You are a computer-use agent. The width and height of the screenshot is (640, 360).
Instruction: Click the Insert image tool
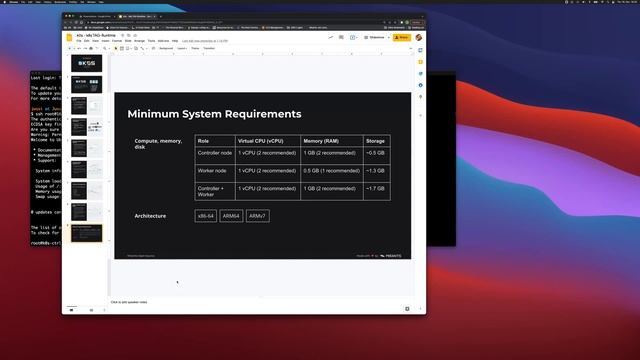point(128,49)
